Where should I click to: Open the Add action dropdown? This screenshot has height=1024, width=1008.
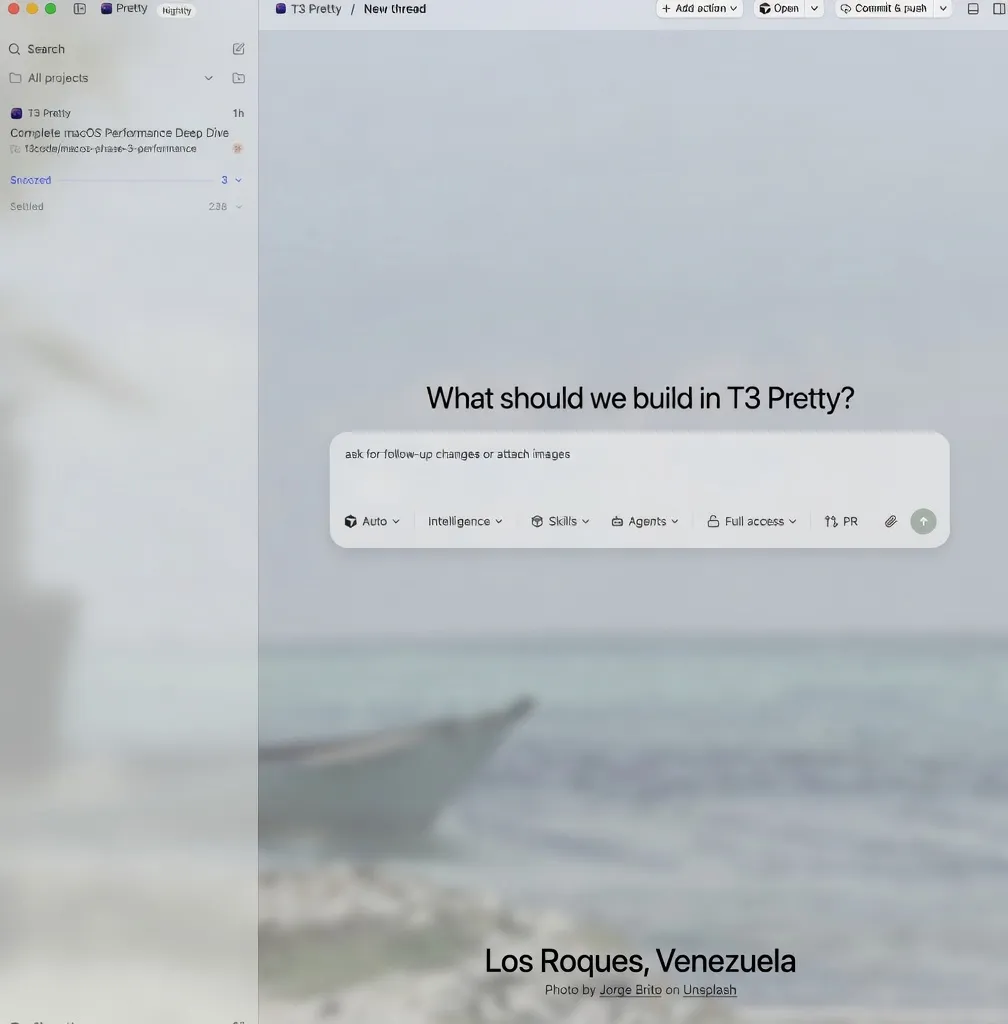[x=699, y=8]
